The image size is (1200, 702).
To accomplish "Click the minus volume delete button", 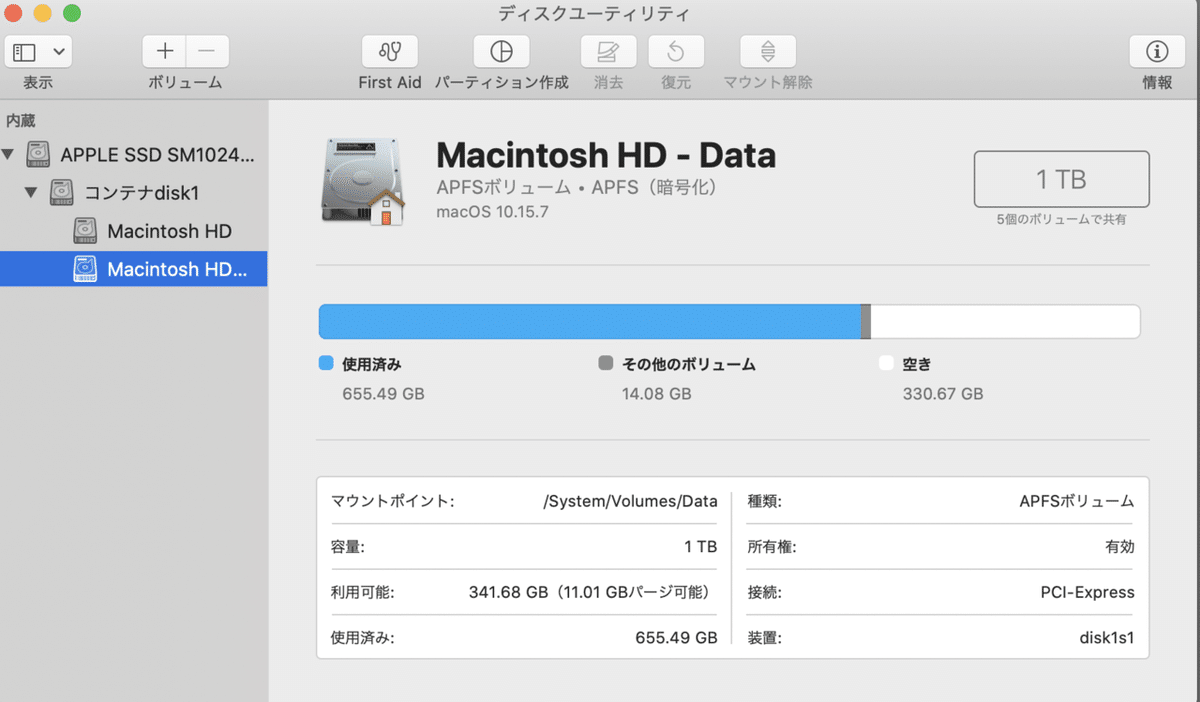I will tap(207, 51).
